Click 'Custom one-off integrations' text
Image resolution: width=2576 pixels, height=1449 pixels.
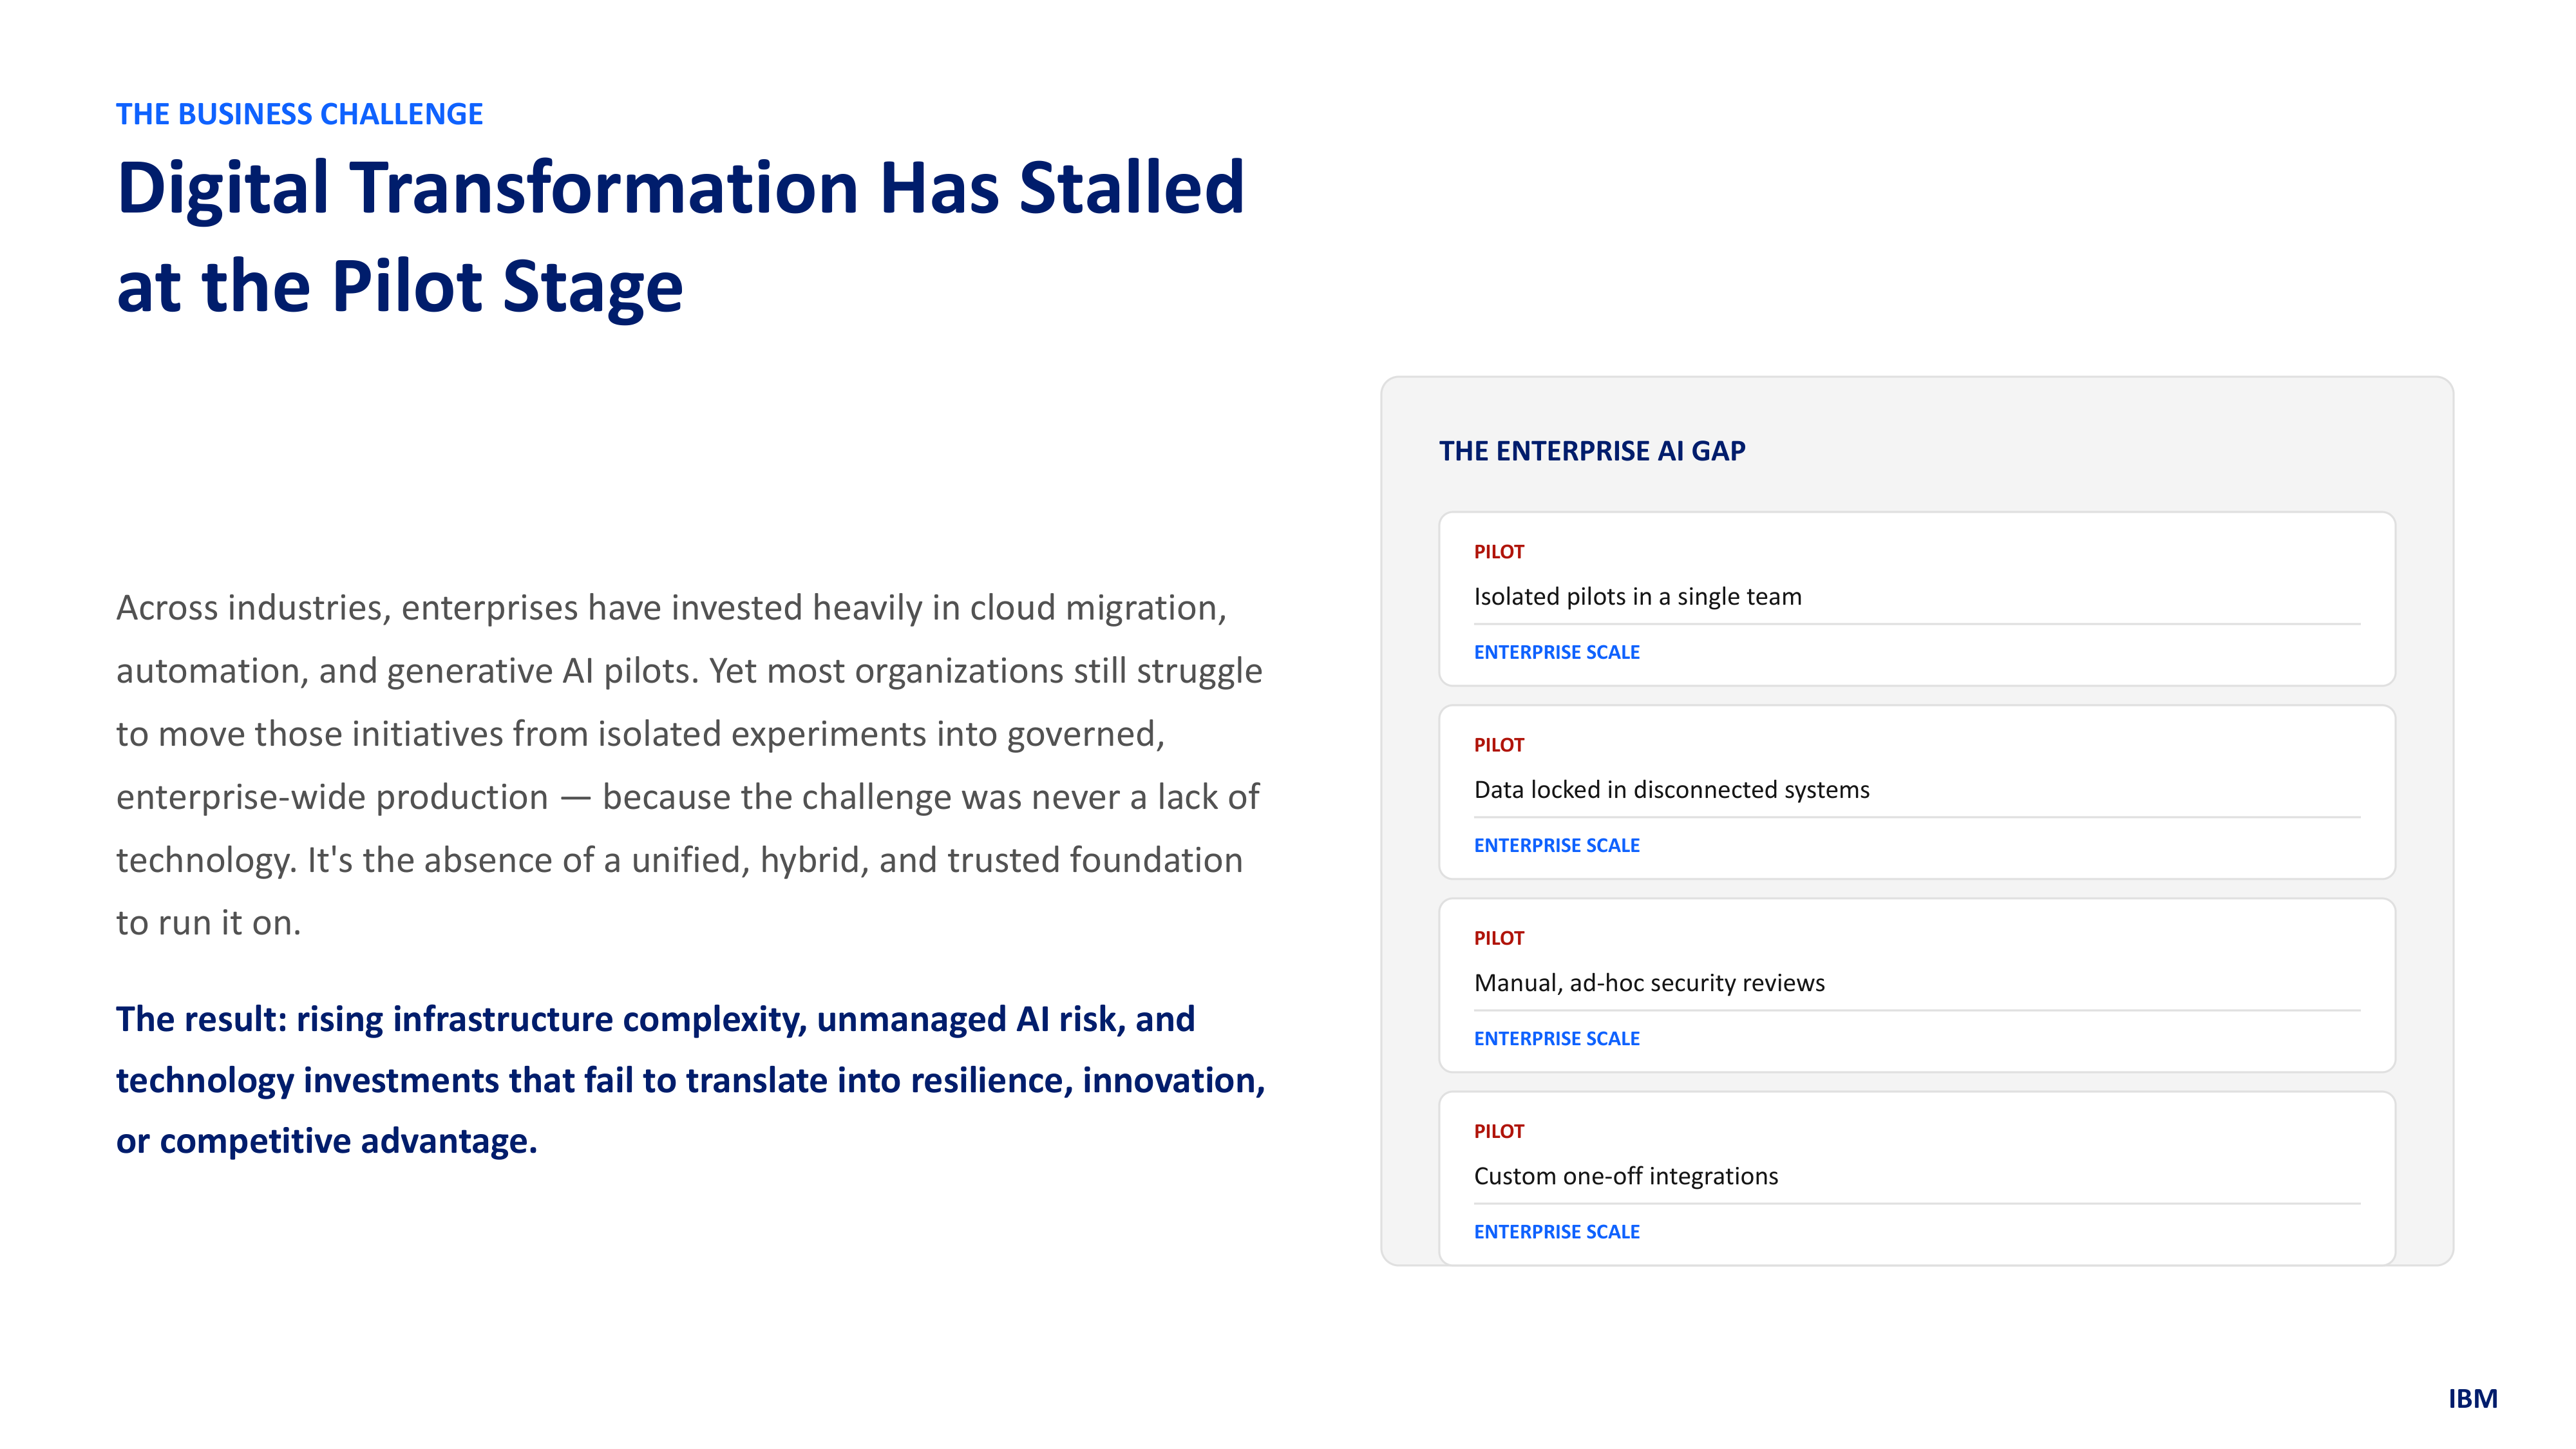pos(1626,1176)
